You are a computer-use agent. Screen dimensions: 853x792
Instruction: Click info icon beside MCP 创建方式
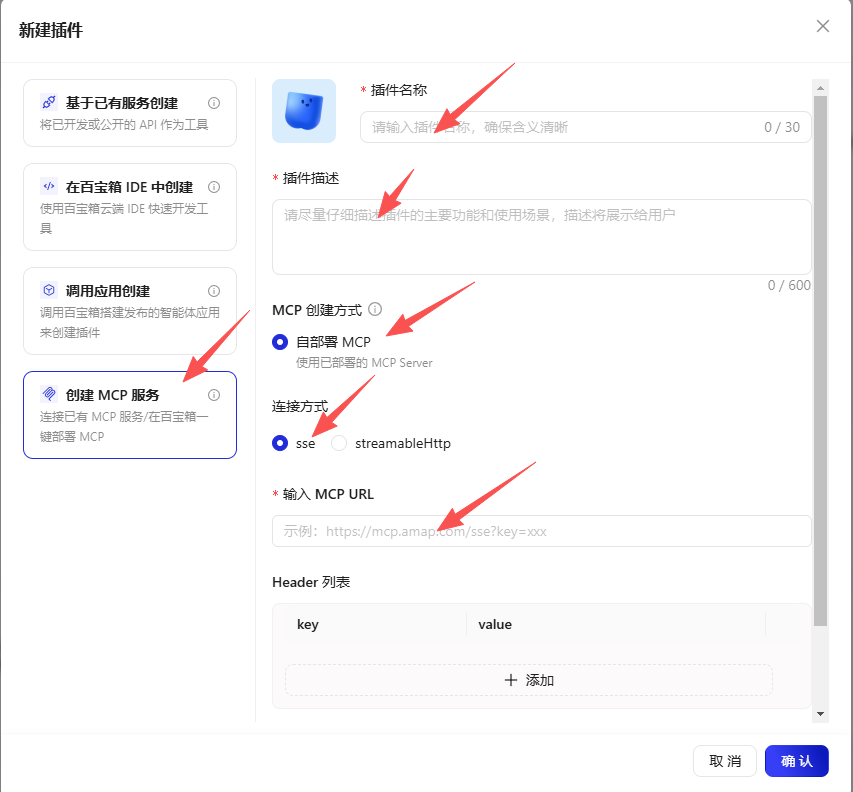coord(375,309)
